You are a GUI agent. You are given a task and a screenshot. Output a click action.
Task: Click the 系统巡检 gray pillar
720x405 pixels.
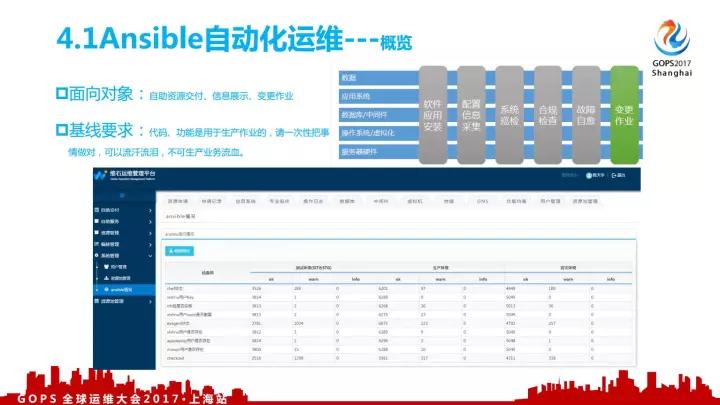pyautogui.click(x=509, y=115)
